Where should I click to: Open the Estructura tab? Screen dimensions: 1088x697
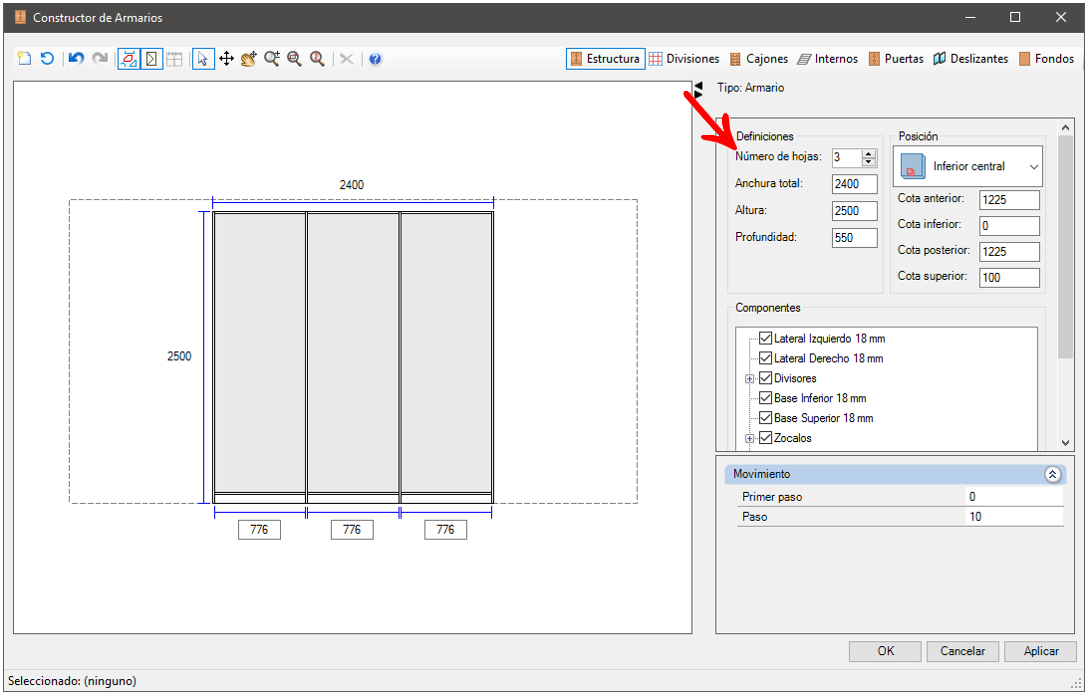pyautogui.click(x=606, y=59)
